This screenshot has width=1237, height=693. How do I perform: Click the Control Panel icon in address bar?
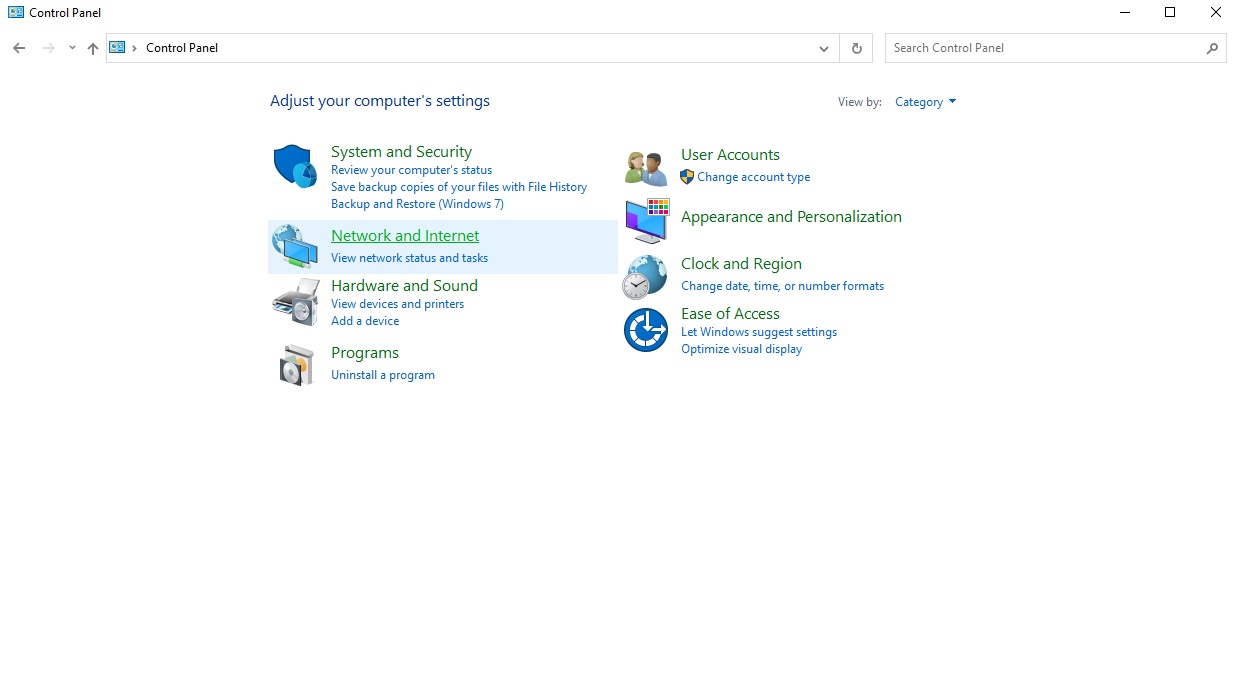click(117, 47)
